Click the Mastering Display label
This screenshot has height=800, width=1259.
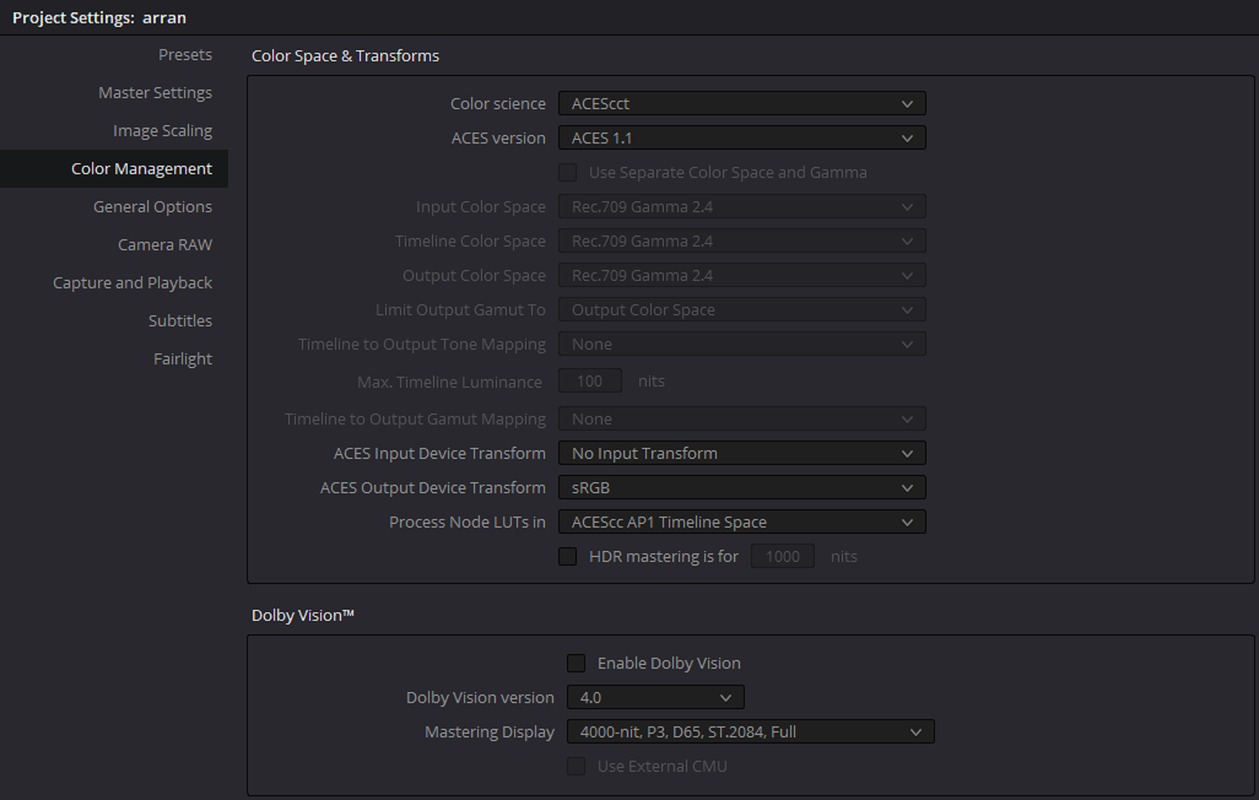[489, 732]
